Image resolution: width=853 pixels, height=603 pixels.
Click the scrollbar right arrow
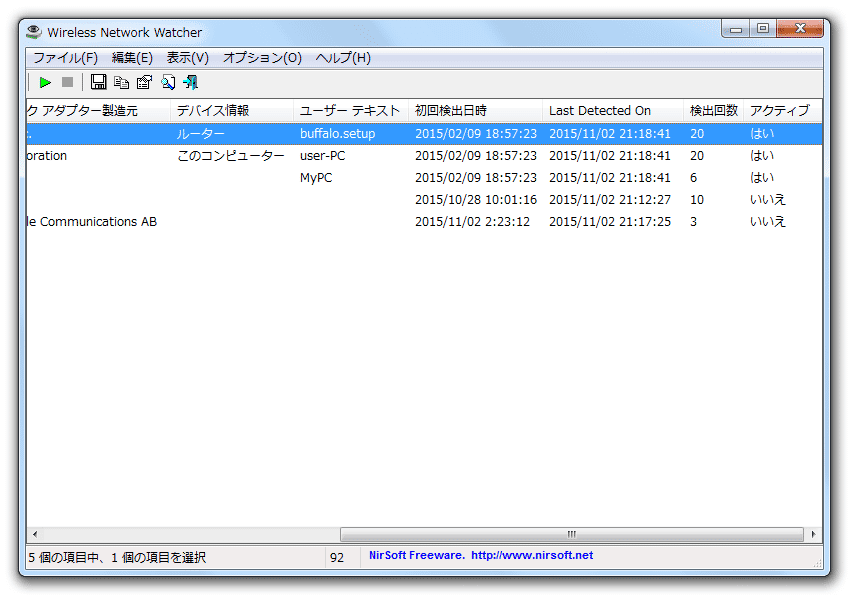coord(813,534)
